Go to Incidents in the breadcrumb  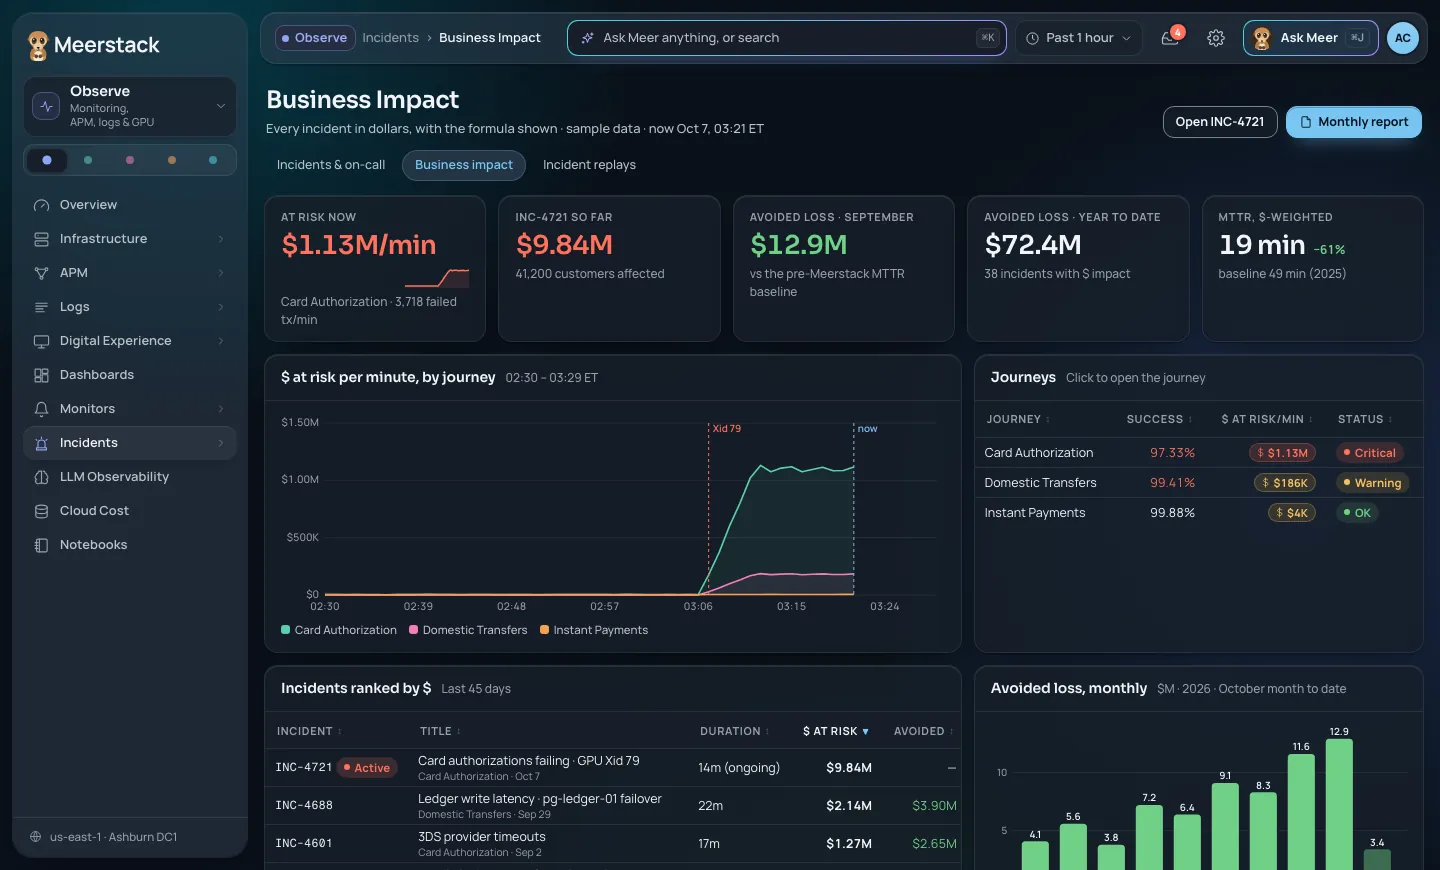(x=390, y=38)
